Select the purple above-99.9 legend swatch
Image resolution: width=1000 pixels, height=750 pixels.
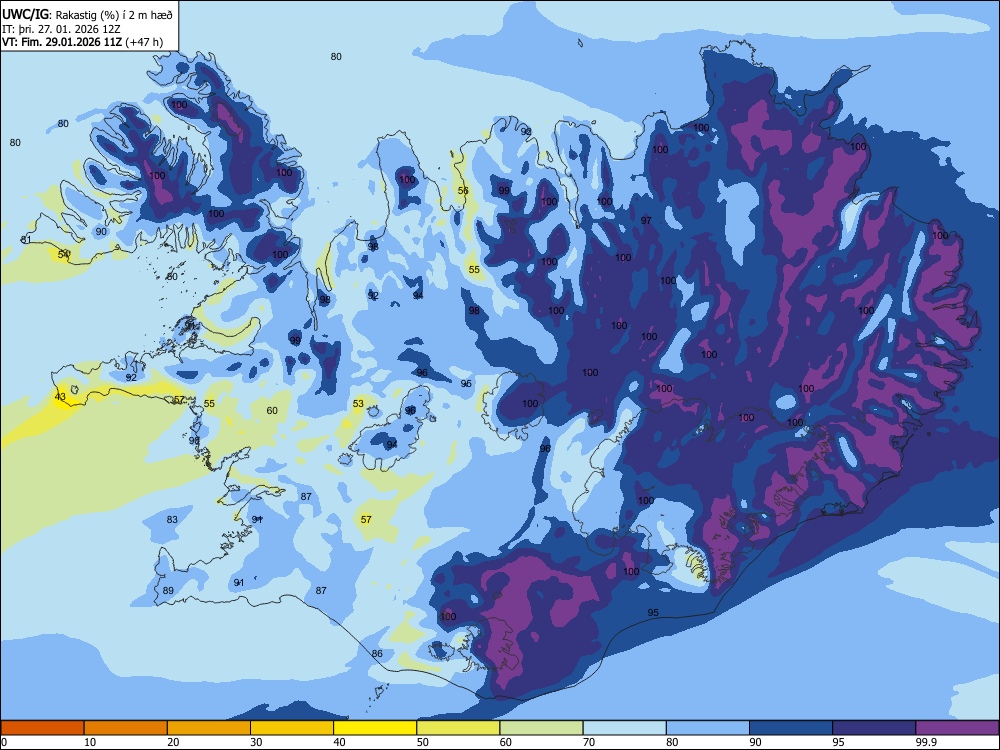click(957, 728)
